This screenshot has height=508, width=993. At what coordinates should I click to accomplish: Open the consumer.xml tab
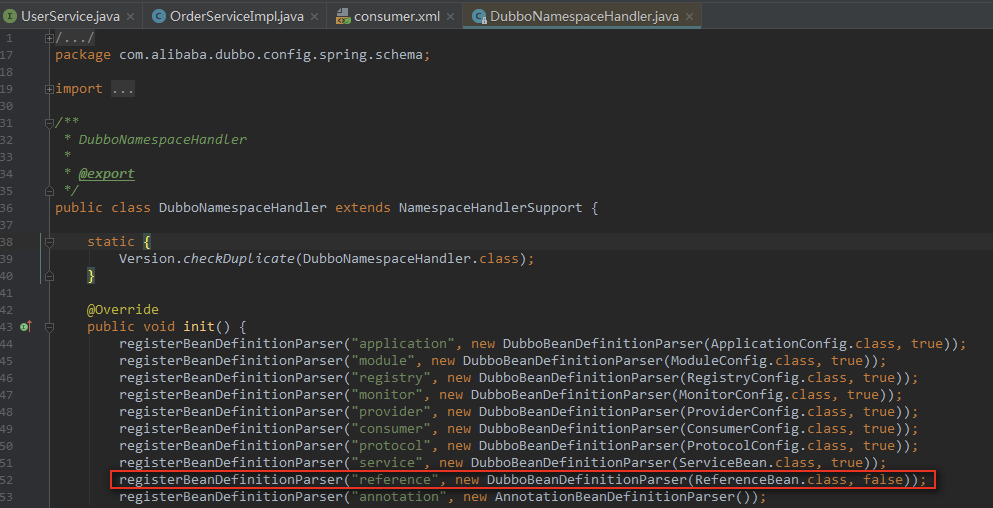coord(395,16)
